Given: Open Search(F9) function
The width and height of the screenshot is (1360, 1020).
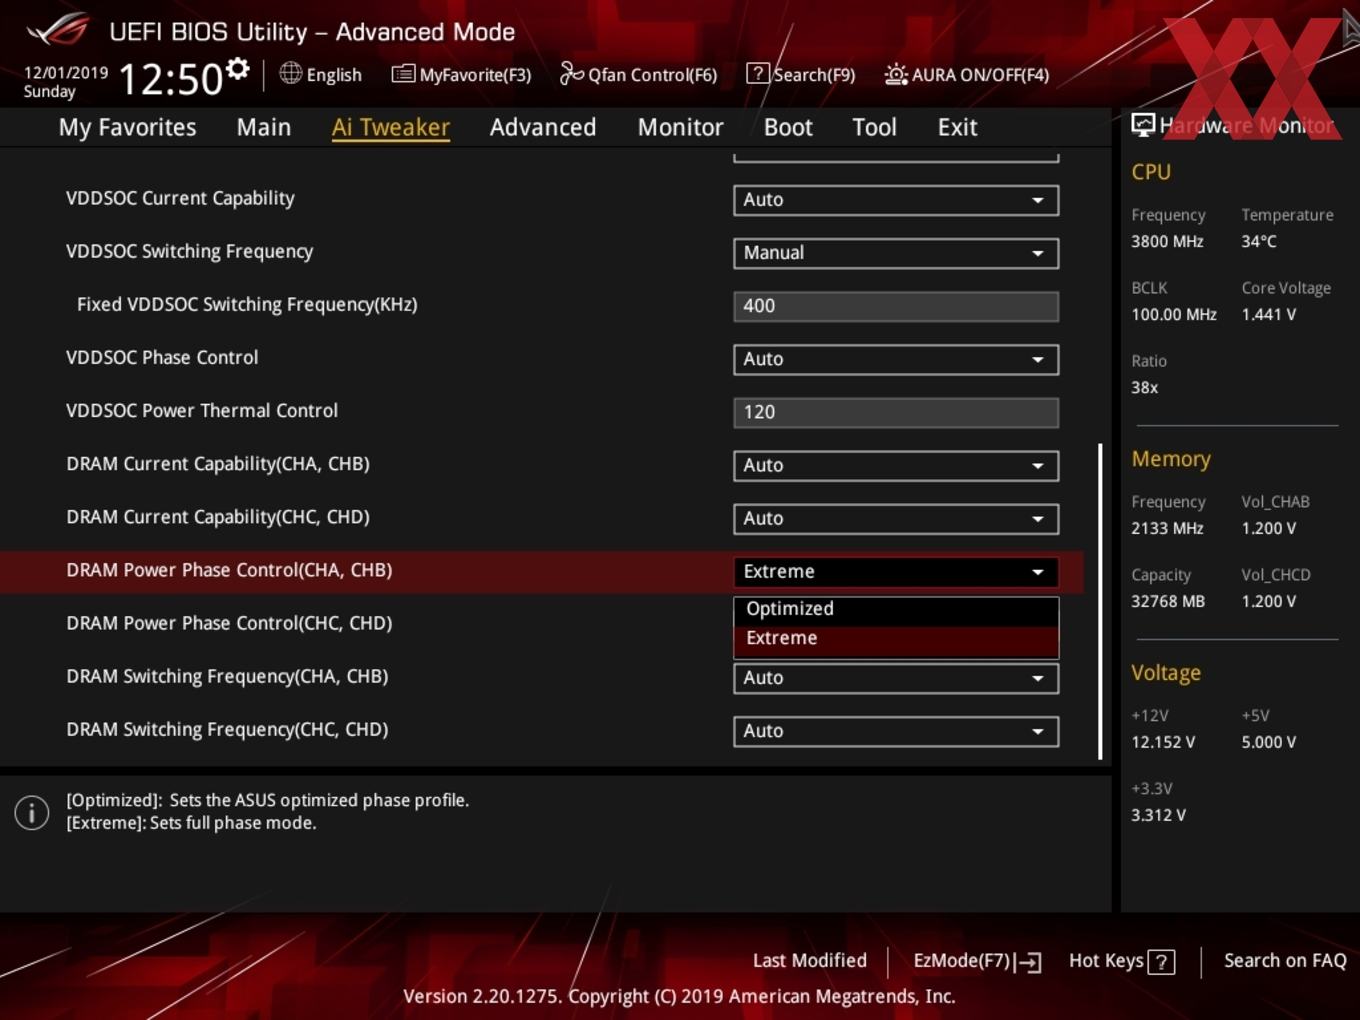Looking at the screenshot, I should (x=802, y=74).
